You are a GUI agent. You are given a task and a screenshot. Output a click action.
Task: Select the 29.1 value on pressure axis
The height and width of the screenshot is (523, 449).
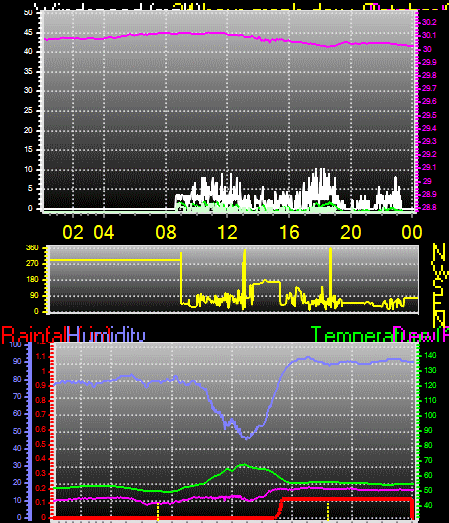[429, 167]
